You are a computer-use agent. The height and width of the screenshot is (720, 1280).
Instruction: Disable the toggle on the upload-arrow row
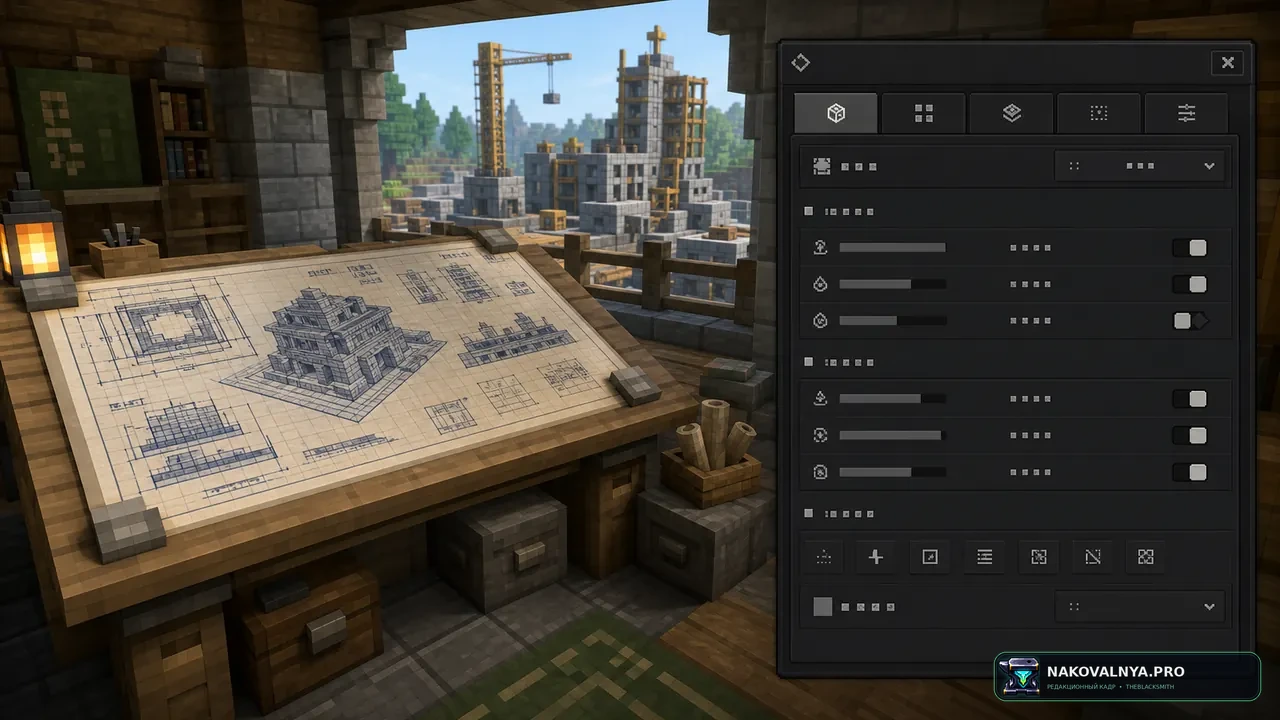pos(1190,248)
